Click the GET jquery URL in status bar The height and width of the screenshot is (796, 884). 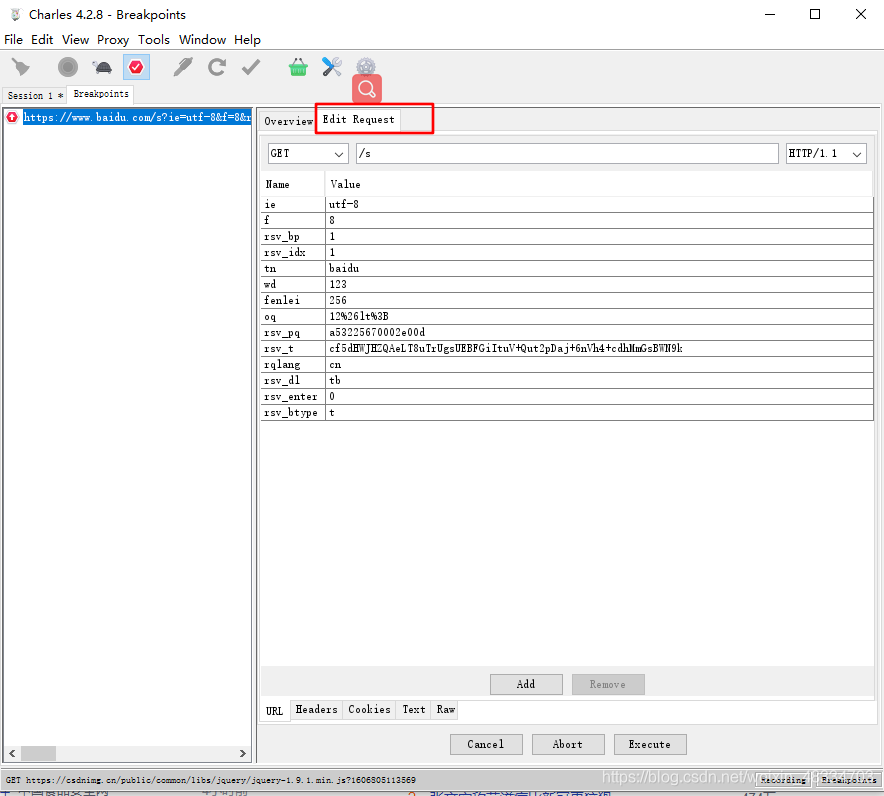pyautogui.click(x=211, y=780)
